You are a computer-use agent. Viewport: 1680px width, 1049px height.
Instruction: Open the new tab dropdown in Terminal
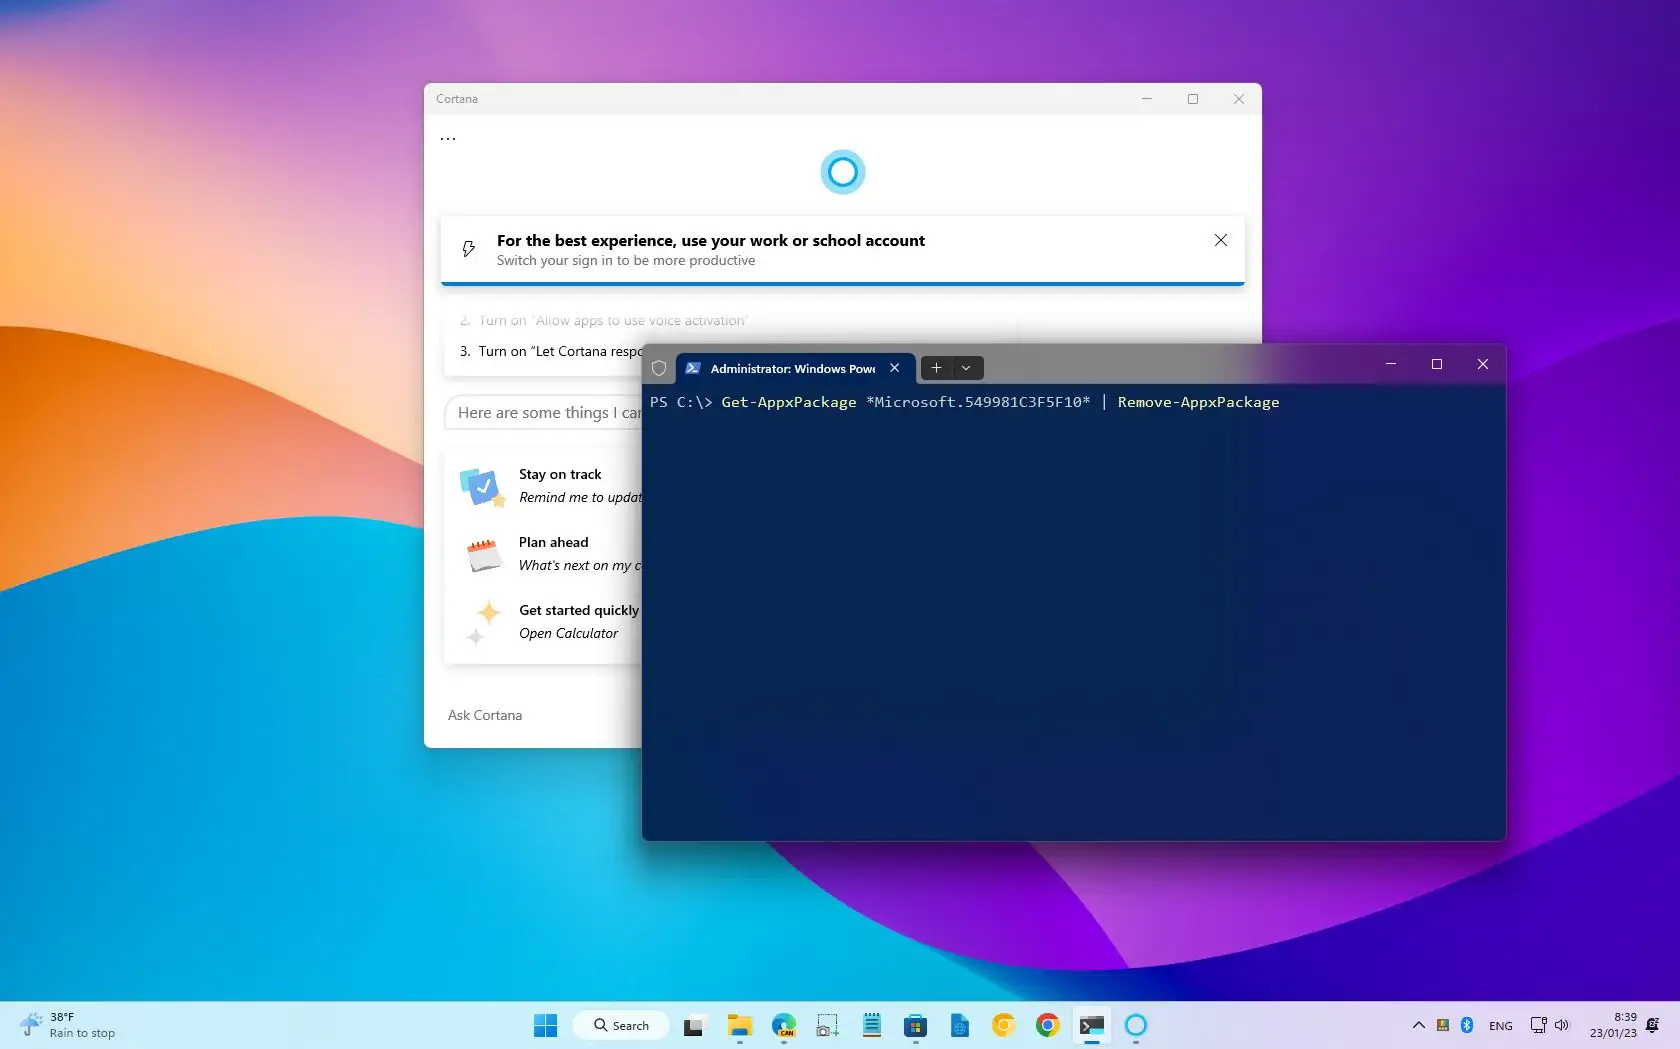(966, 368)
